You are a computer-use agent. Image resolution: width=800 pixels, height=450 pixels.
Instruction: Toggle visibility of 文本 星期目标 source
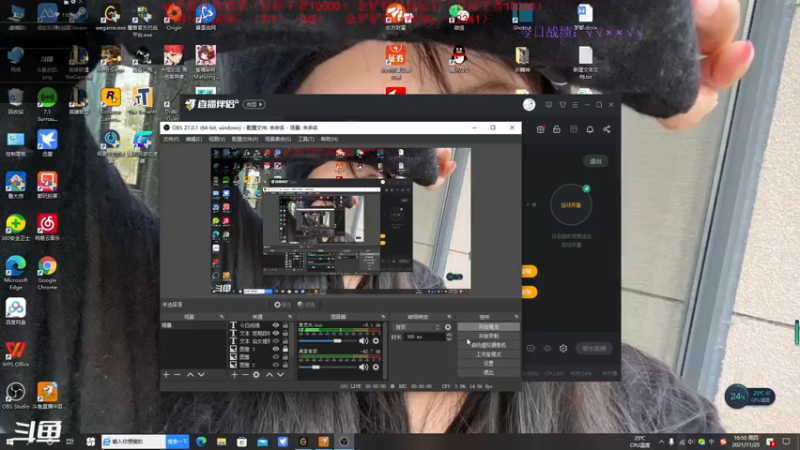pyautogui.click(x=276, y=333)
